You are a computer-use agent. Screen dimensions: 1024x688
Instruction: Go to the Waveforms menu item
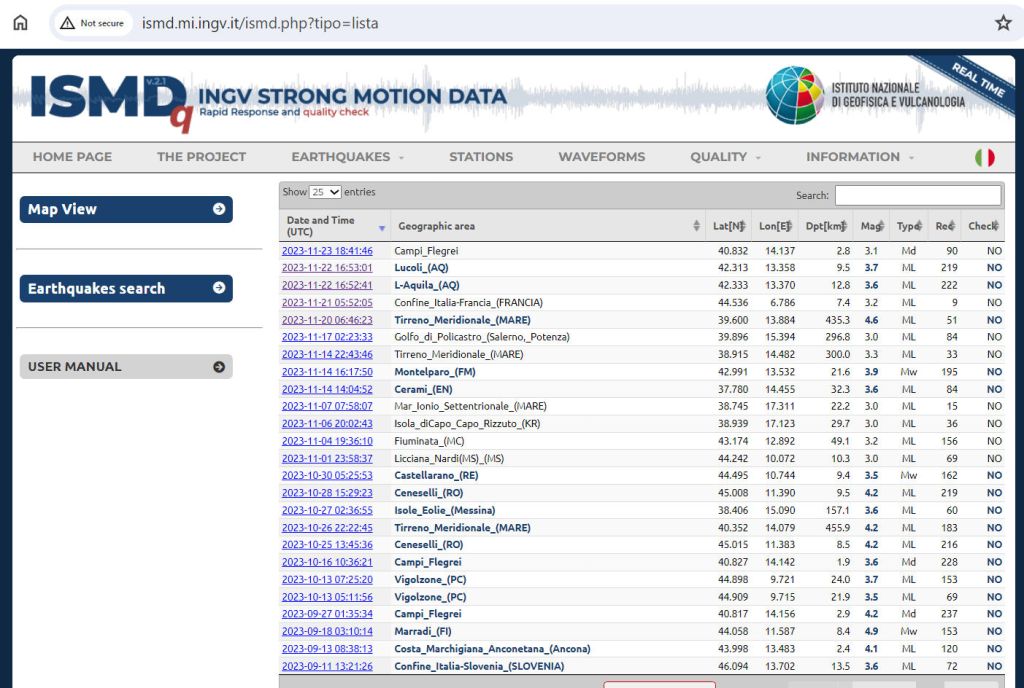(601, 157)
